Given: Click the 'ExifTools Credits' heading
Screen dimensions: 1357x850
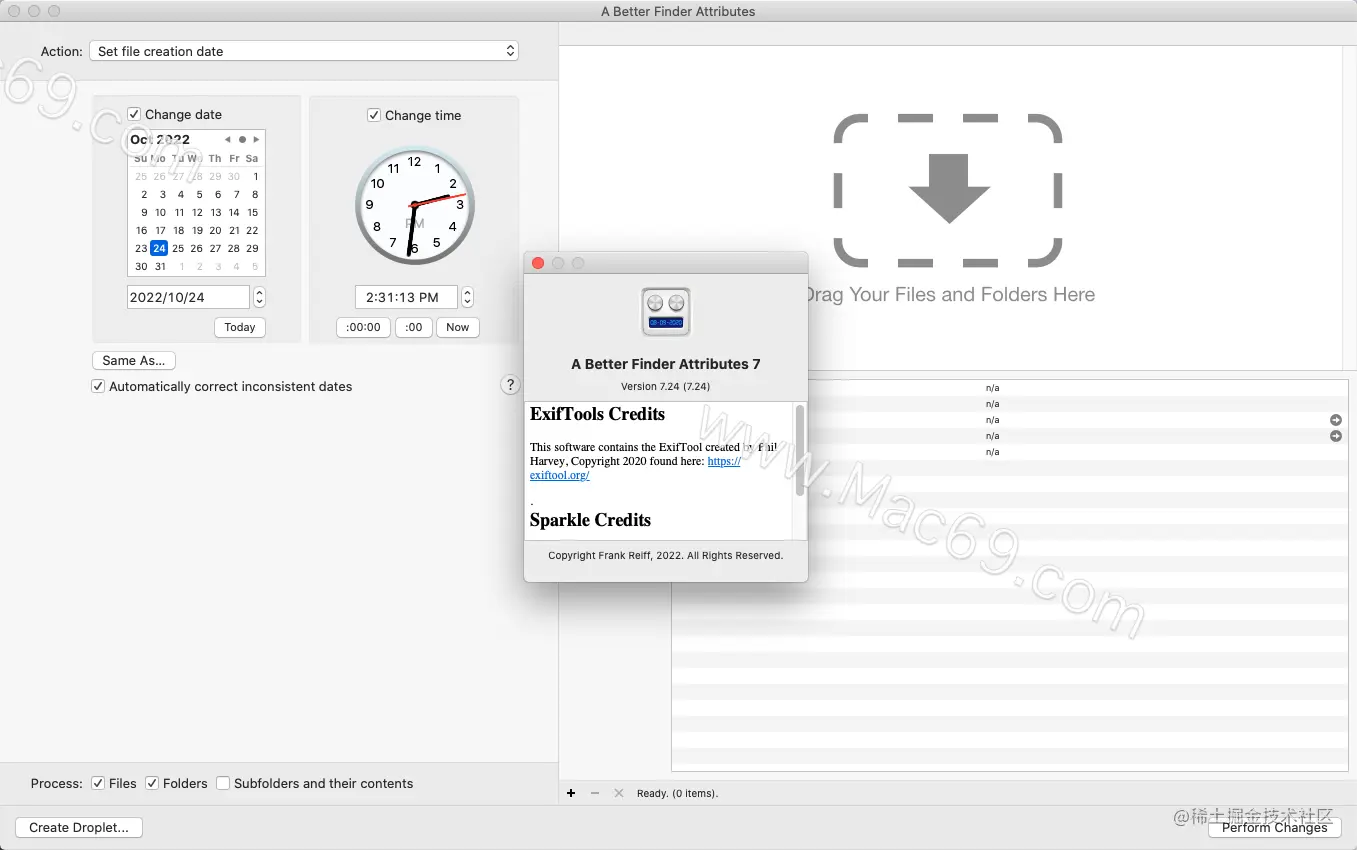Looking at the screenshot, I should (597, 414).
